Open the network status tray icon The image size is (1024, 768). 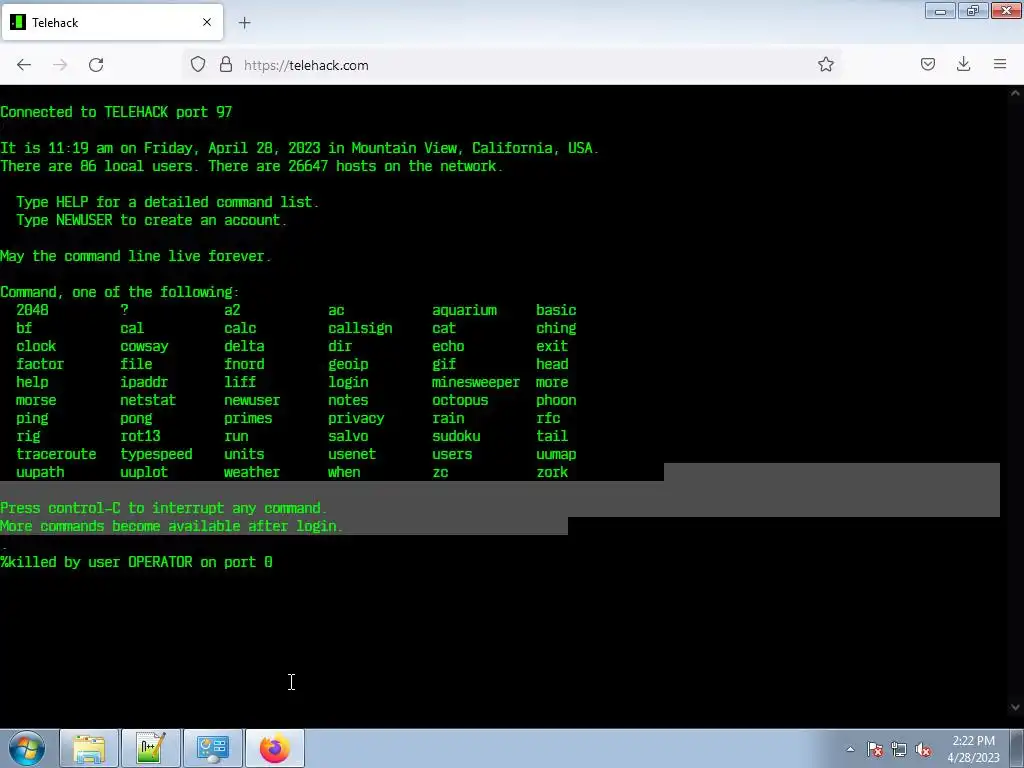(899, 749)
